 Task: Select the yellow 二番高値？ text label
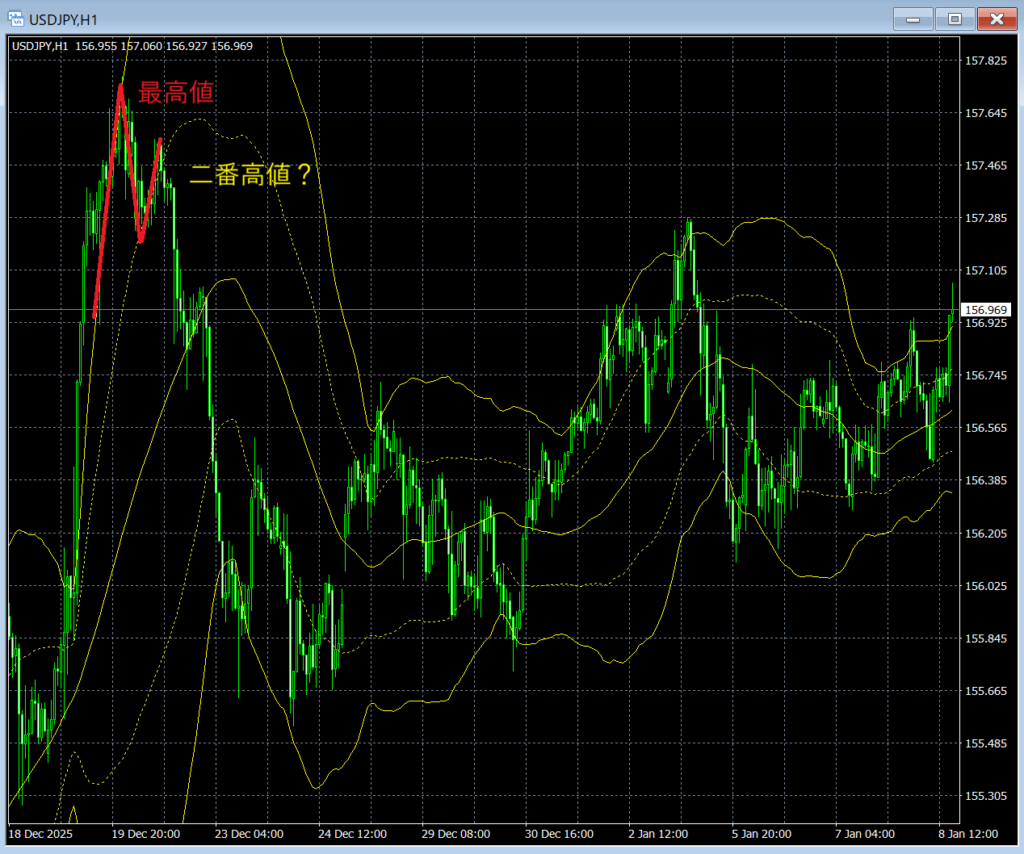tap(250, 176)
